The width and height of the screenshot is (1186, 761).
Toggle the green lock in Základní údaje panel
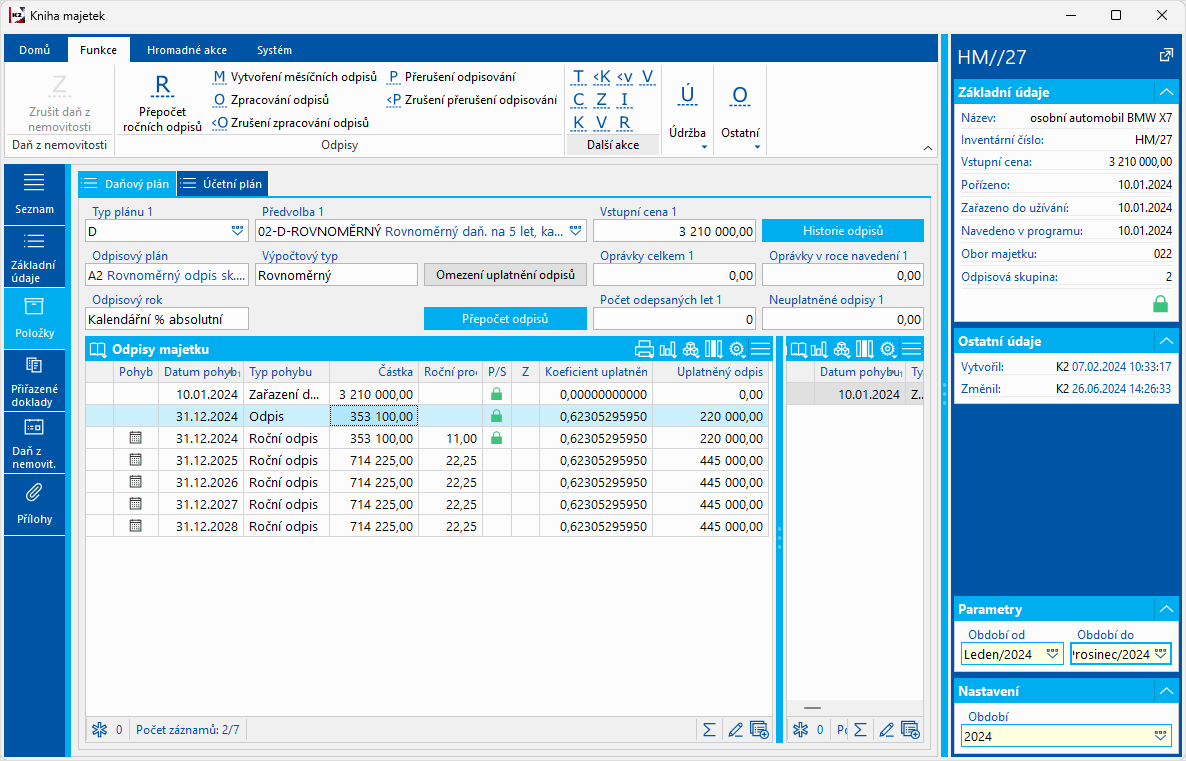click(x=1160, y=304)
